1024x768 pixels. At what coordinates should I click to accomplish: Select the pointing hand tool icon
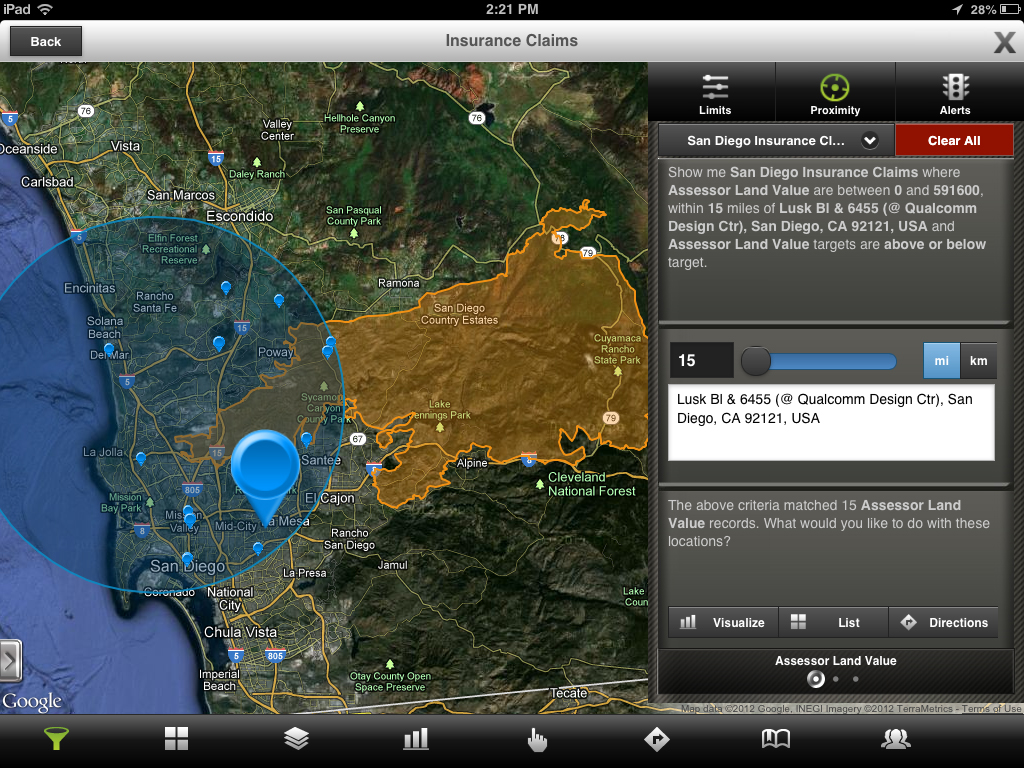coord(537,739)
